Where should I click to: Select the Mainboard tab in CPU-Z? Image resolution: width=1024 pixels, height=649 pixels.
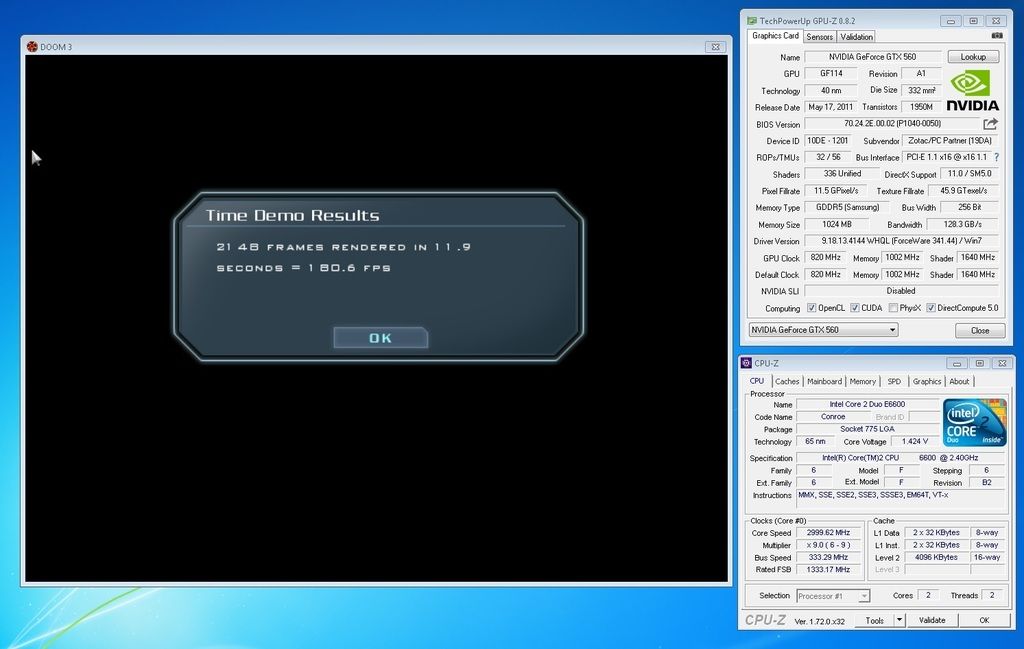click(824, 381)
